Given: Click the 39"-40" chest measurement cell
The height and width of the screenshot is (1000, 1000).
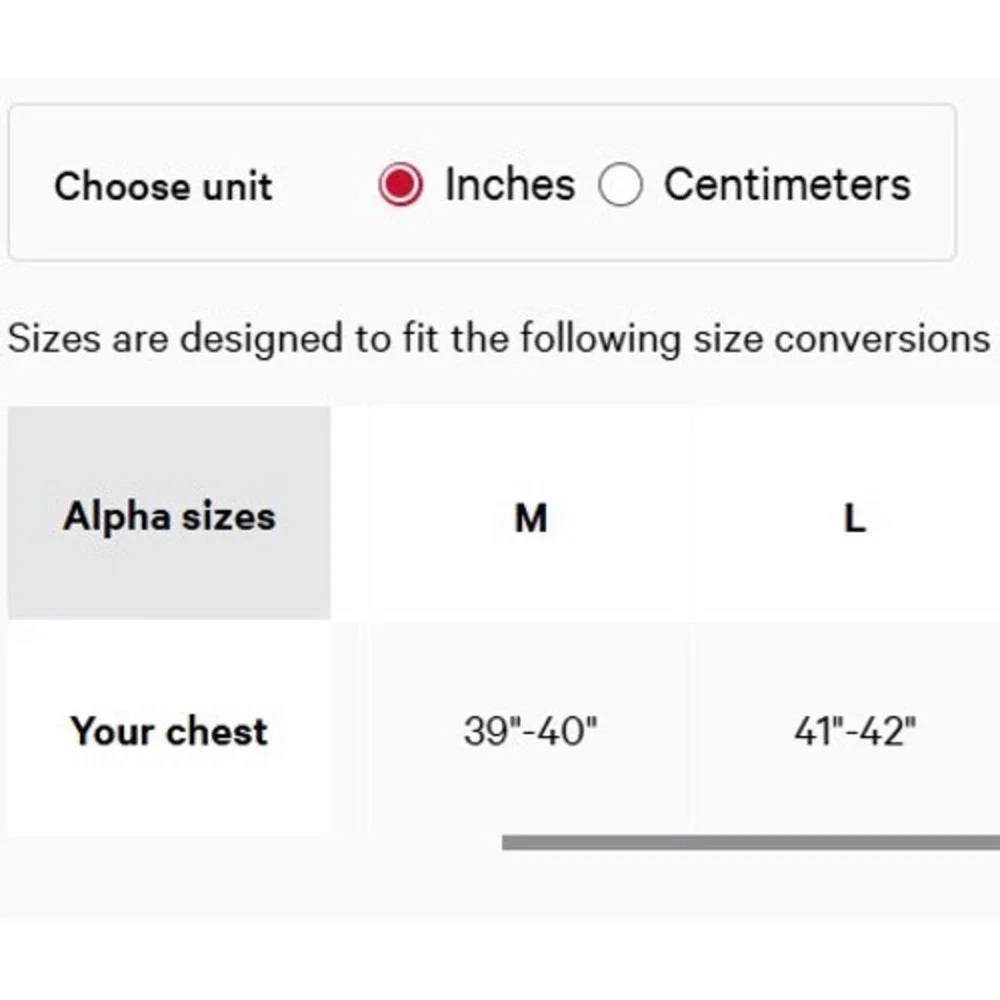Looking at the screenshot, I should coord(530,732).
